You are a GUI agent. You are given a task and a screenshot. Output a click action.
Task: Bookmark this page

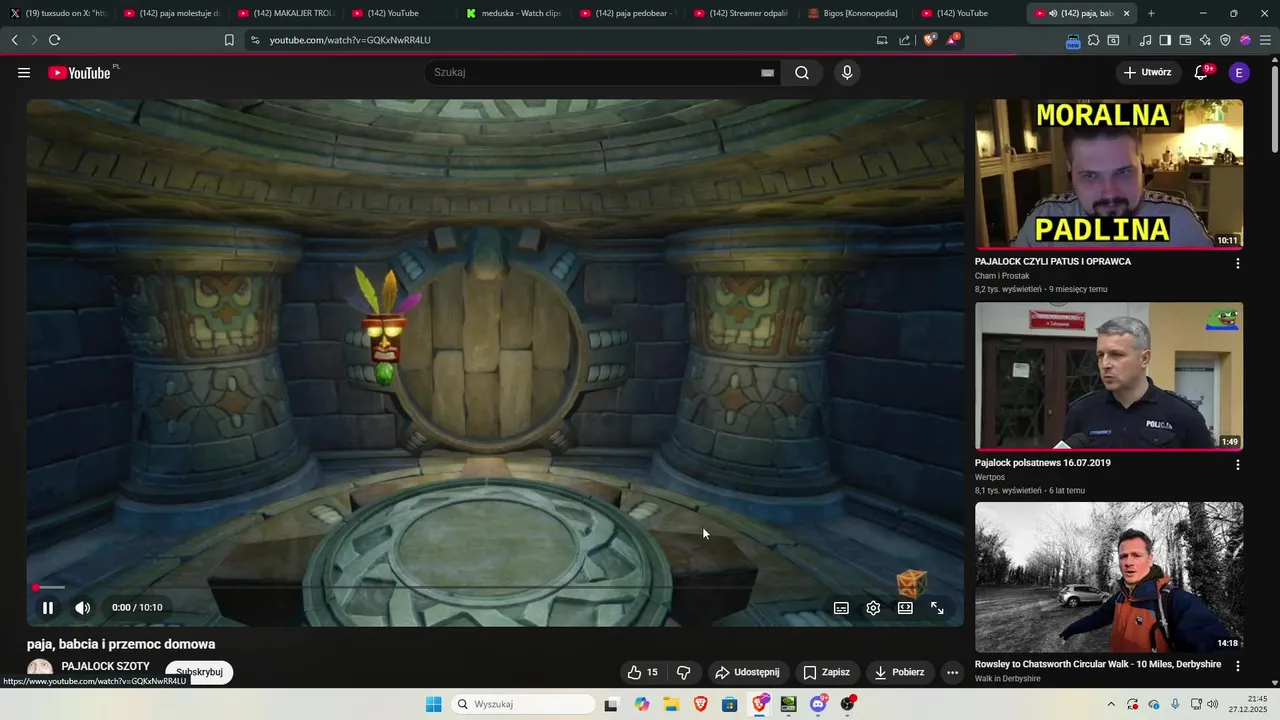229,40
